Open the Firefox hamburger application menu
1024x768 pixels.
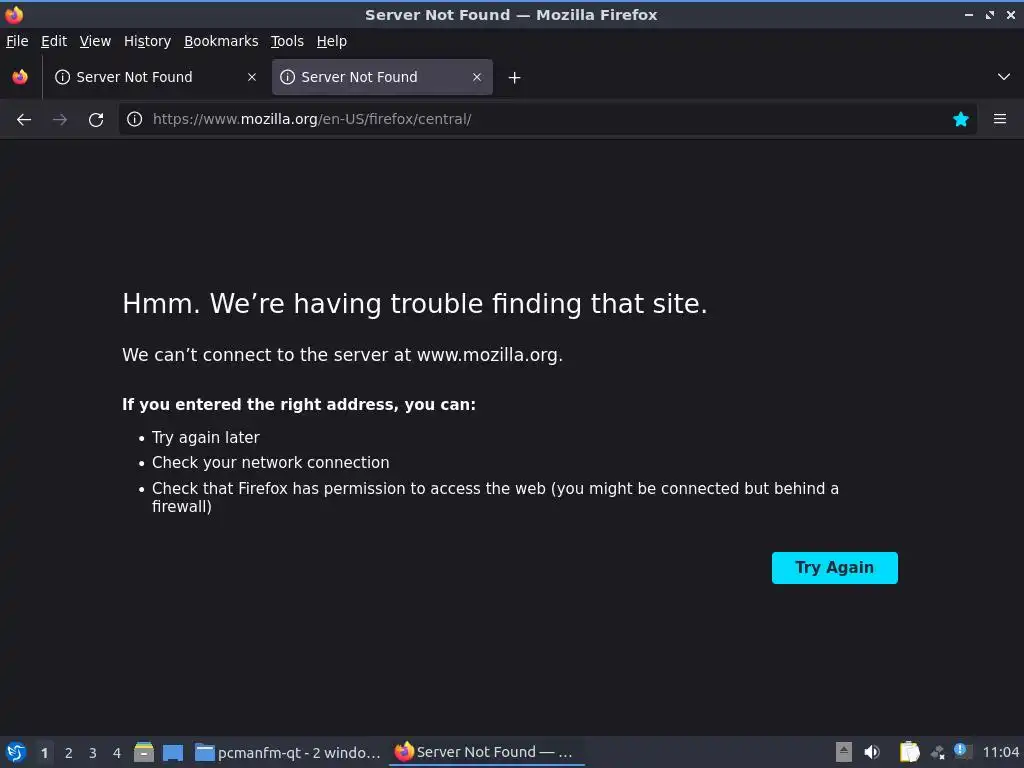point(999,119)
